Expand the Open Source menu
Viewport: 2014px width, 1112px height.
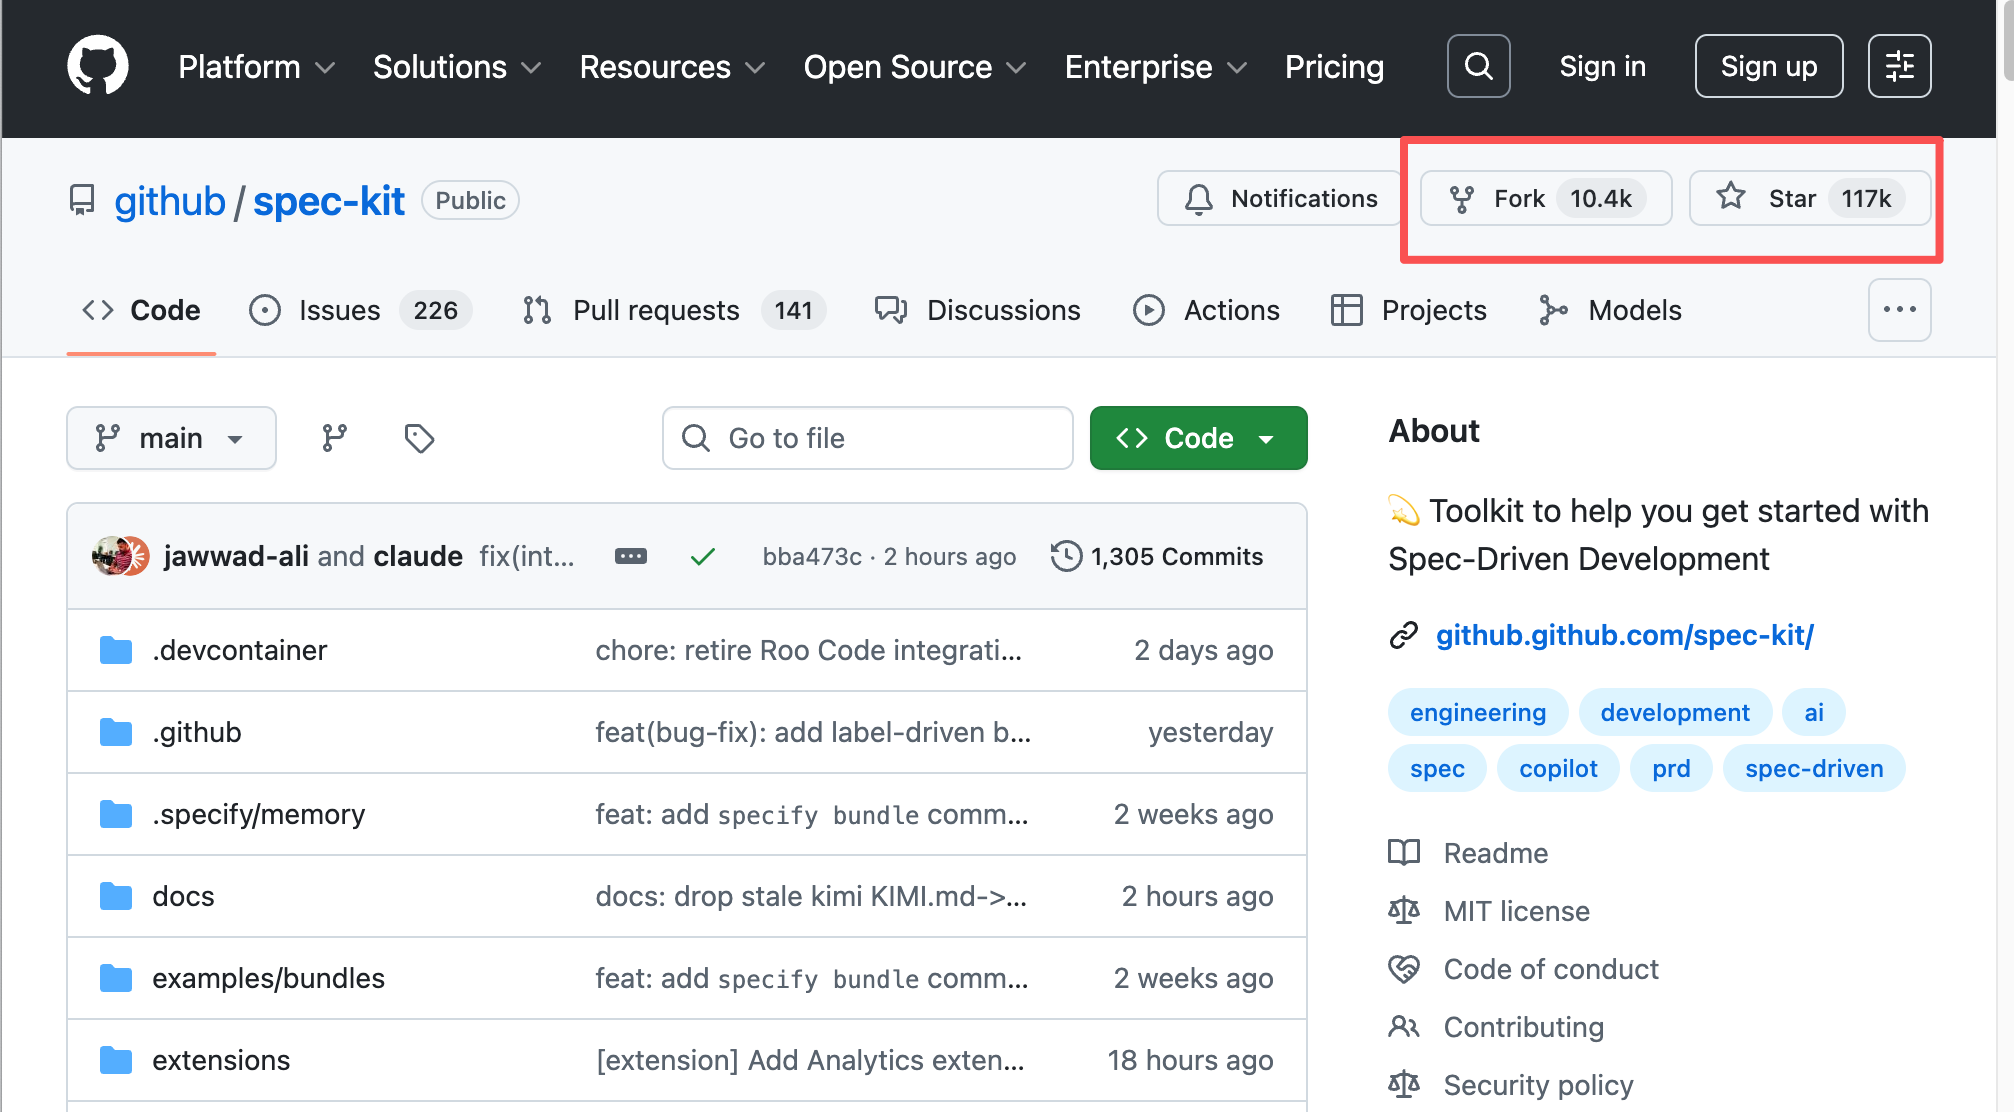tap(915, 66)
